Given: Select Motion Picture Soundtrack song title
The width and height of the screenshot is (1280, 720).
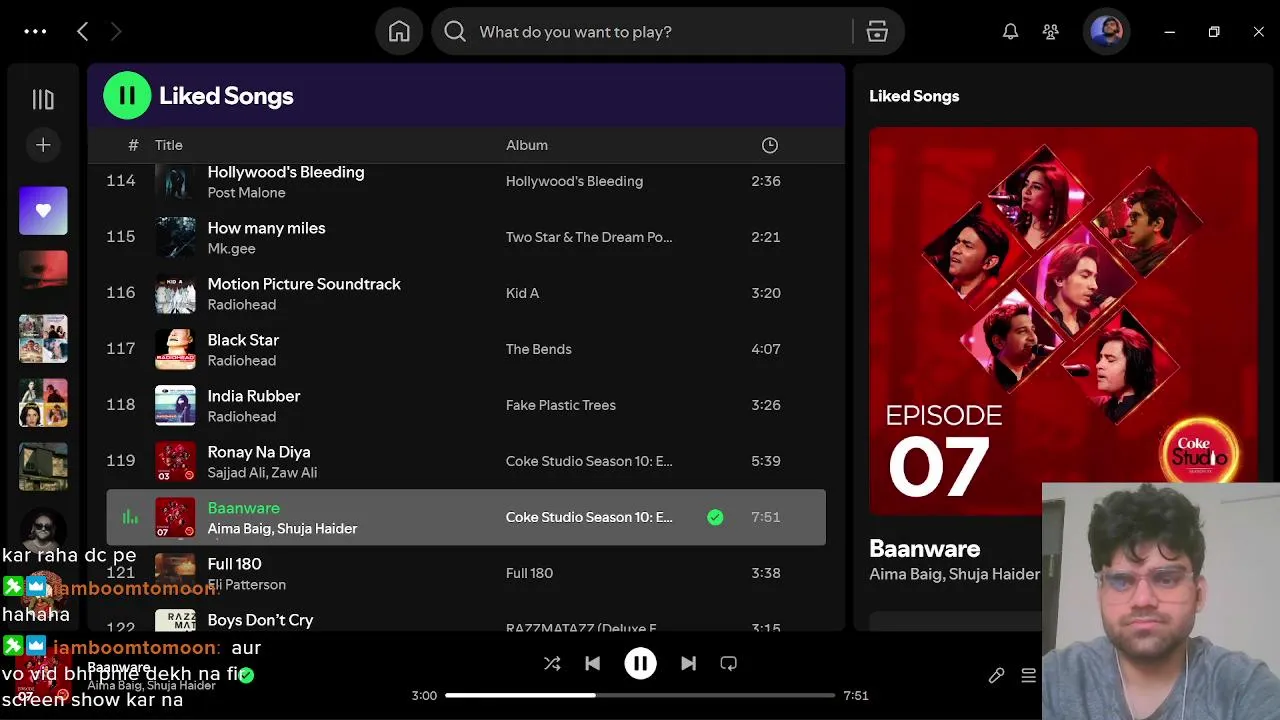Looking at the screenshot, I should pos(304,284).
